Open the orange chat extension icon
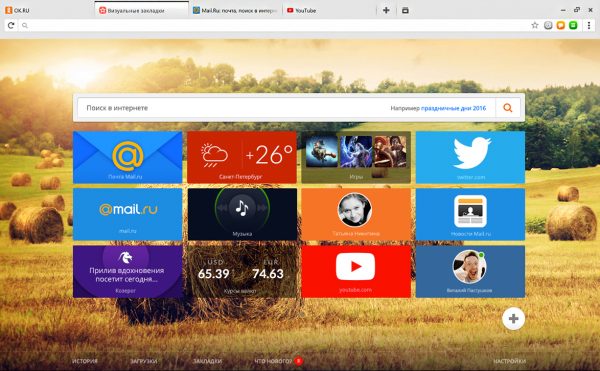This screenshot has width=600, height=371. (561, 25)
